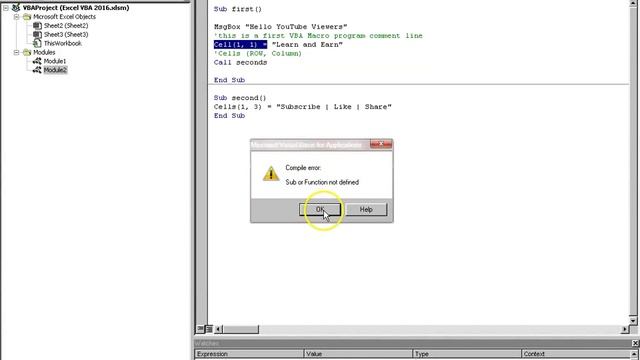The image size is (640, 360).
Task: Switch to Full Module View in the code window
Action: [209, 329]
